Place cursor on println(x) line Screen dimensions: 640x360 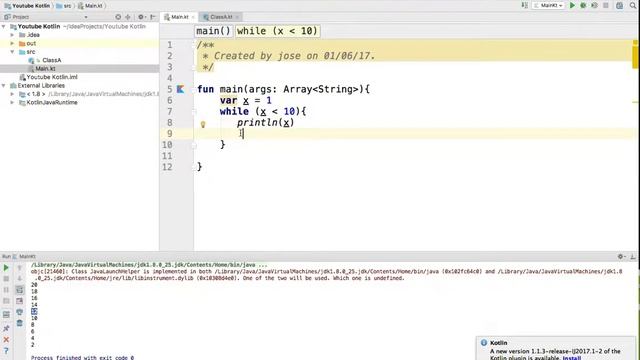[x=265, y=122]
